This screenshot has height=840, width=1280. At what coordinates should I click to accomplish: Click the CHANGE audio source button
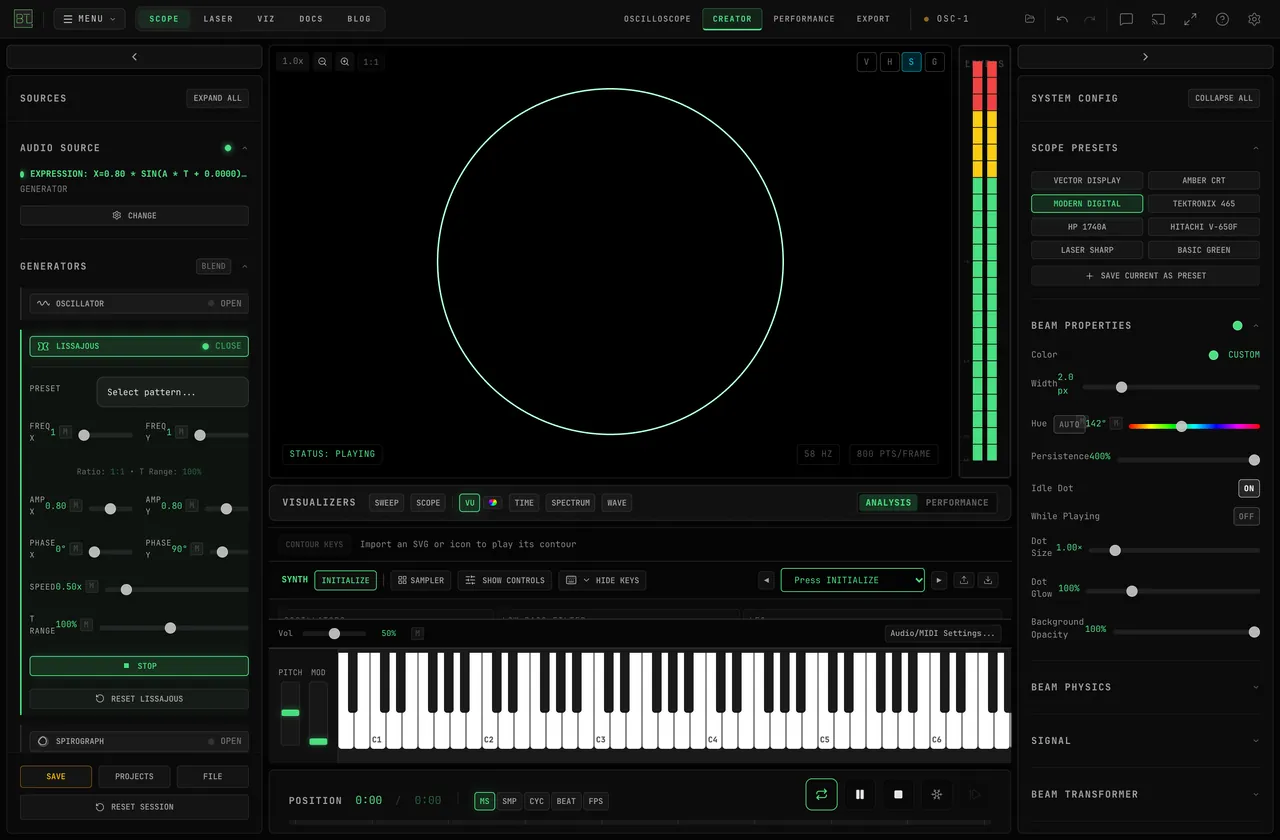(135, 216)
